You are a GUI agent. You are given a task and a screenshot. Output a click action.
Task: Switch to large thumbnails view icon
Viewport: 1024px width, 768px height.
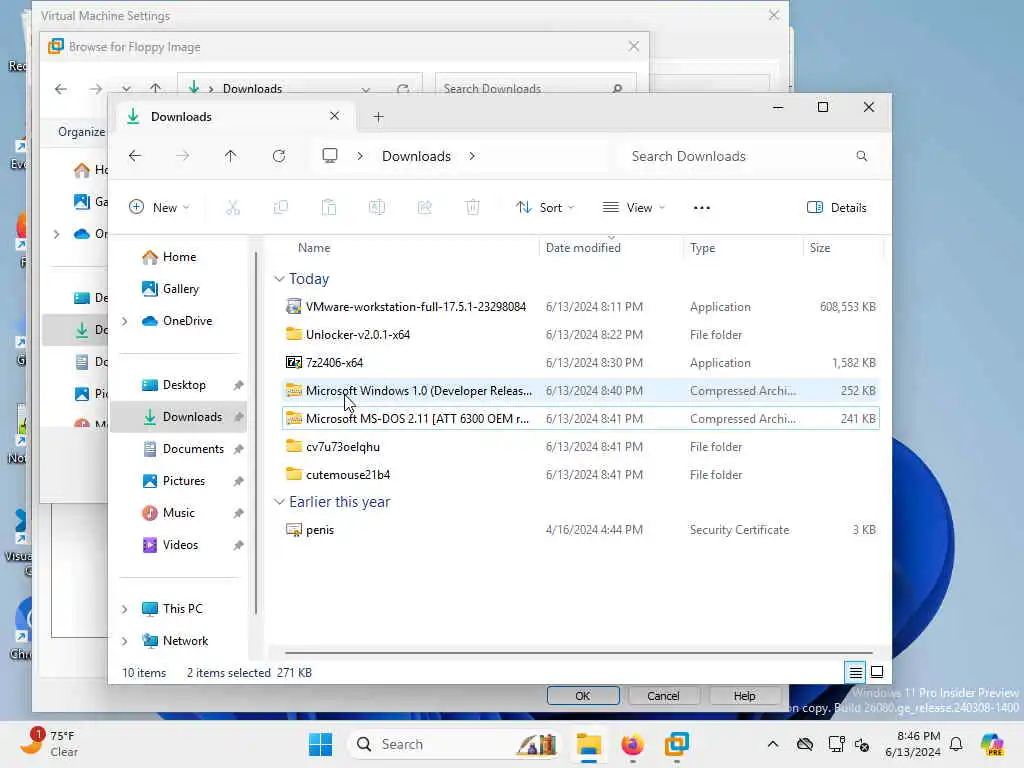click(877, 672)
